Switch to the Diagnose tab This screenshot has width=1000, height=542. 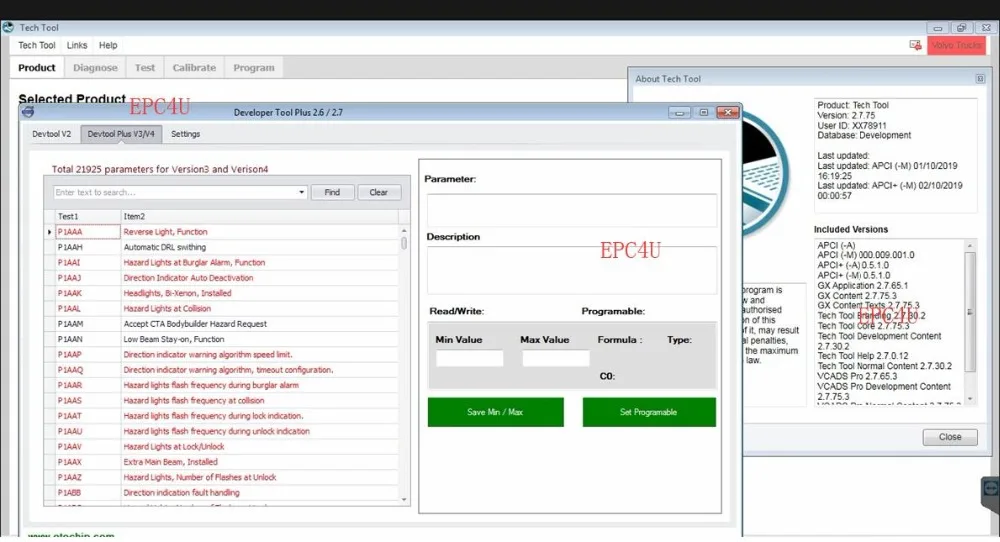click(x=95, y=68)
